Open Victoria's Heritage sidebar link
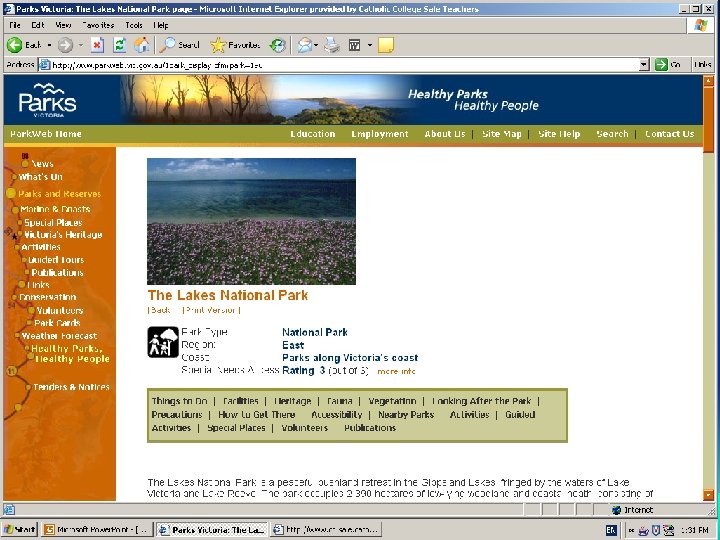This screenshot has height=540, width=720. pos(63,235)
